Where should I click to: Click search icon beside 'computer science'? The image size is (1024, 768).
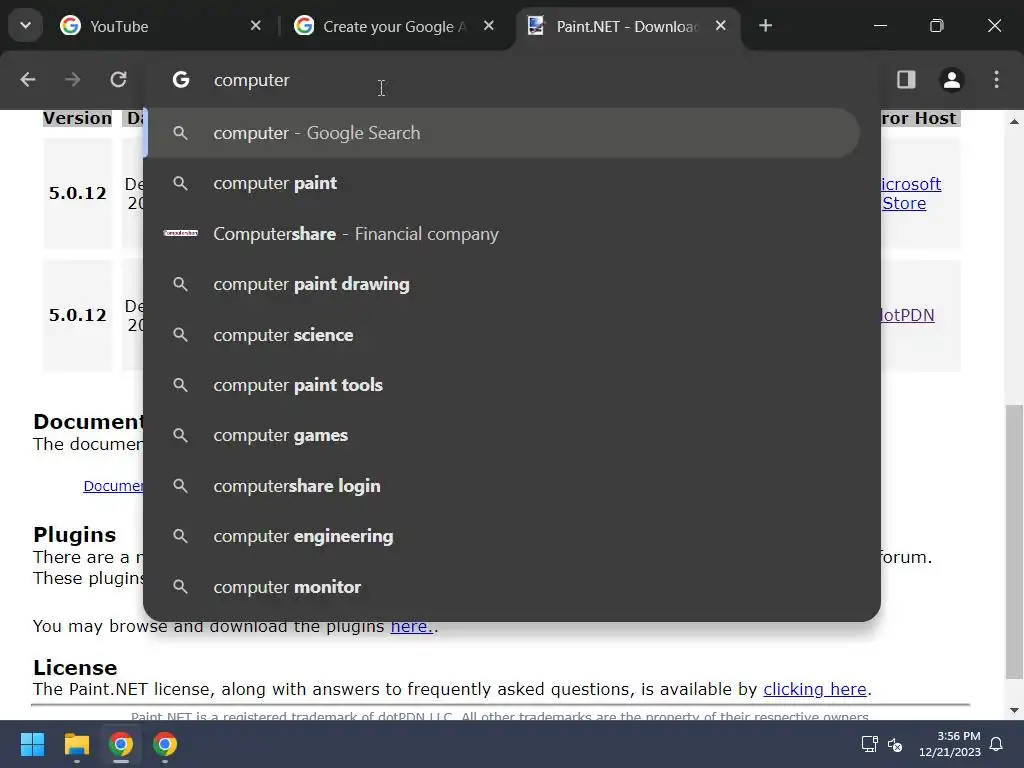[180, 335]
